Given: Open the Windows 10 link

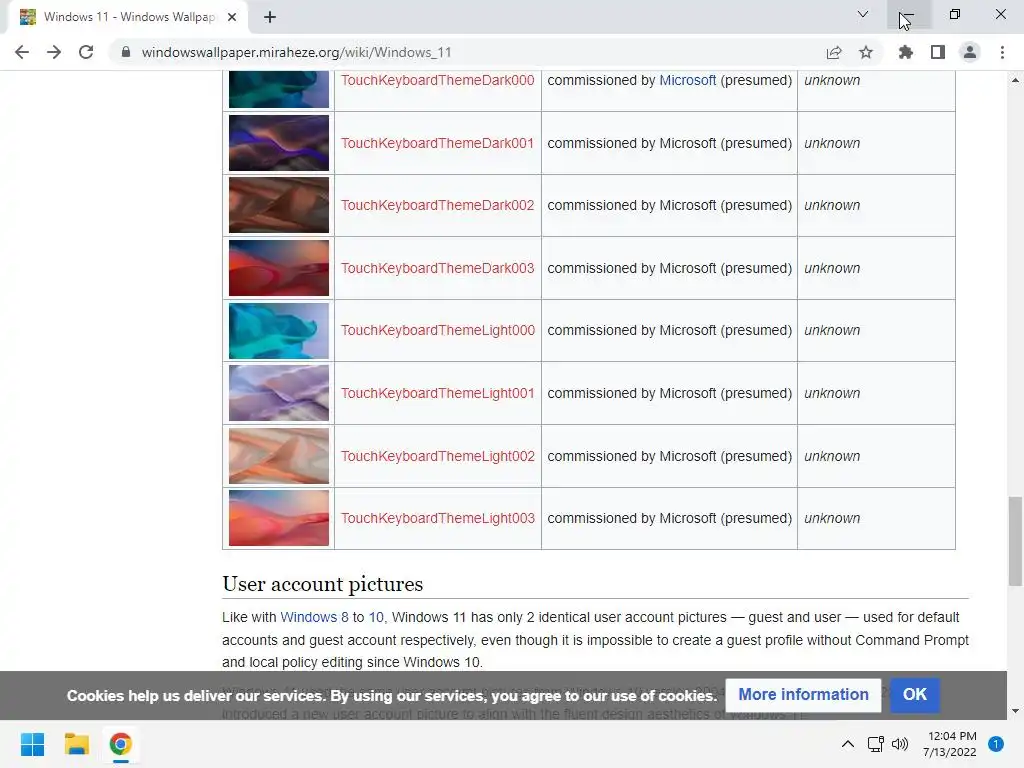Looking at the screenshot, I should click(x=376, y=617).
